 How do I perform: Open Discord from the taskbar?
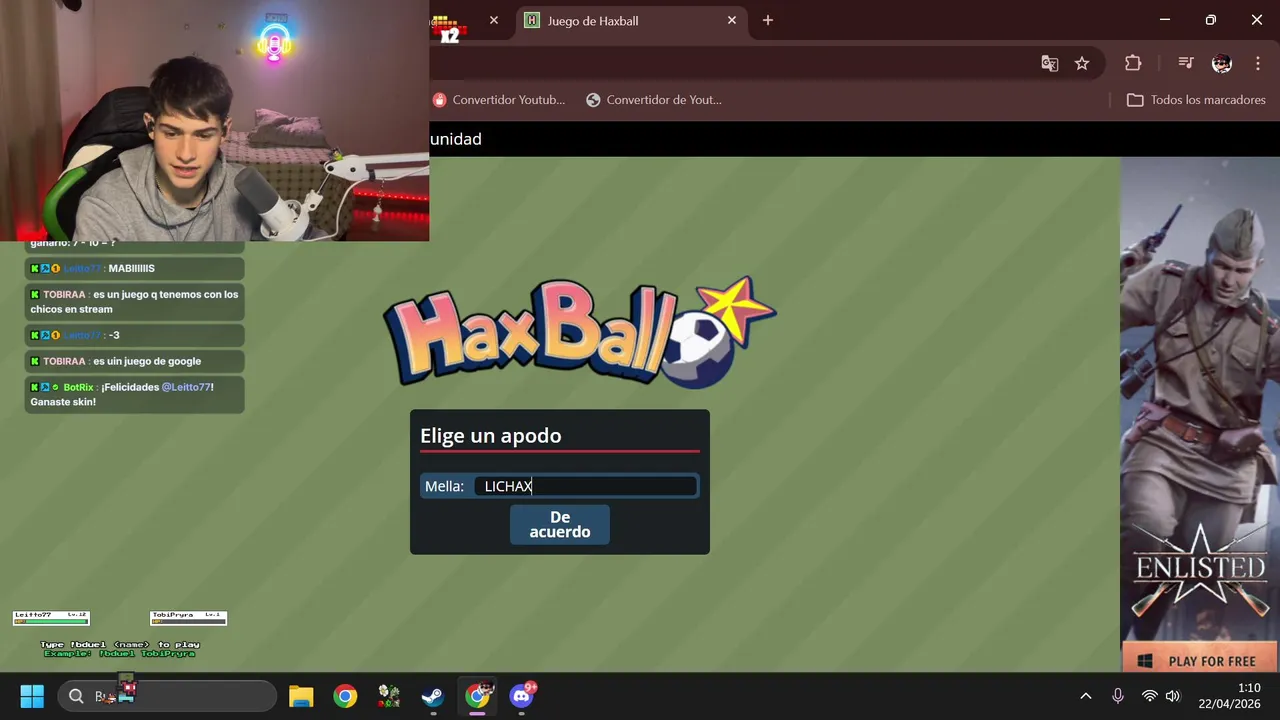(x=521, y=696)
